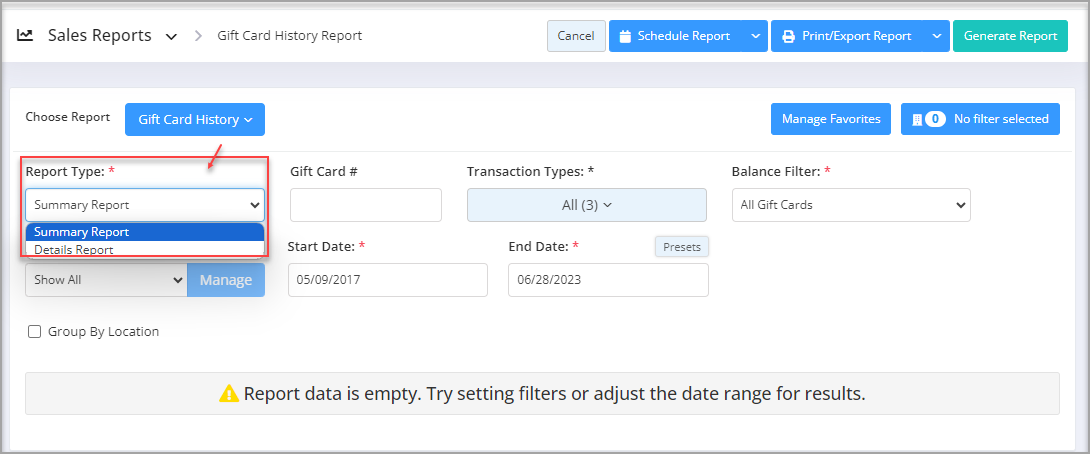
Task: Open the Schedule Report dropdown arrow
Action: point(755,35)
